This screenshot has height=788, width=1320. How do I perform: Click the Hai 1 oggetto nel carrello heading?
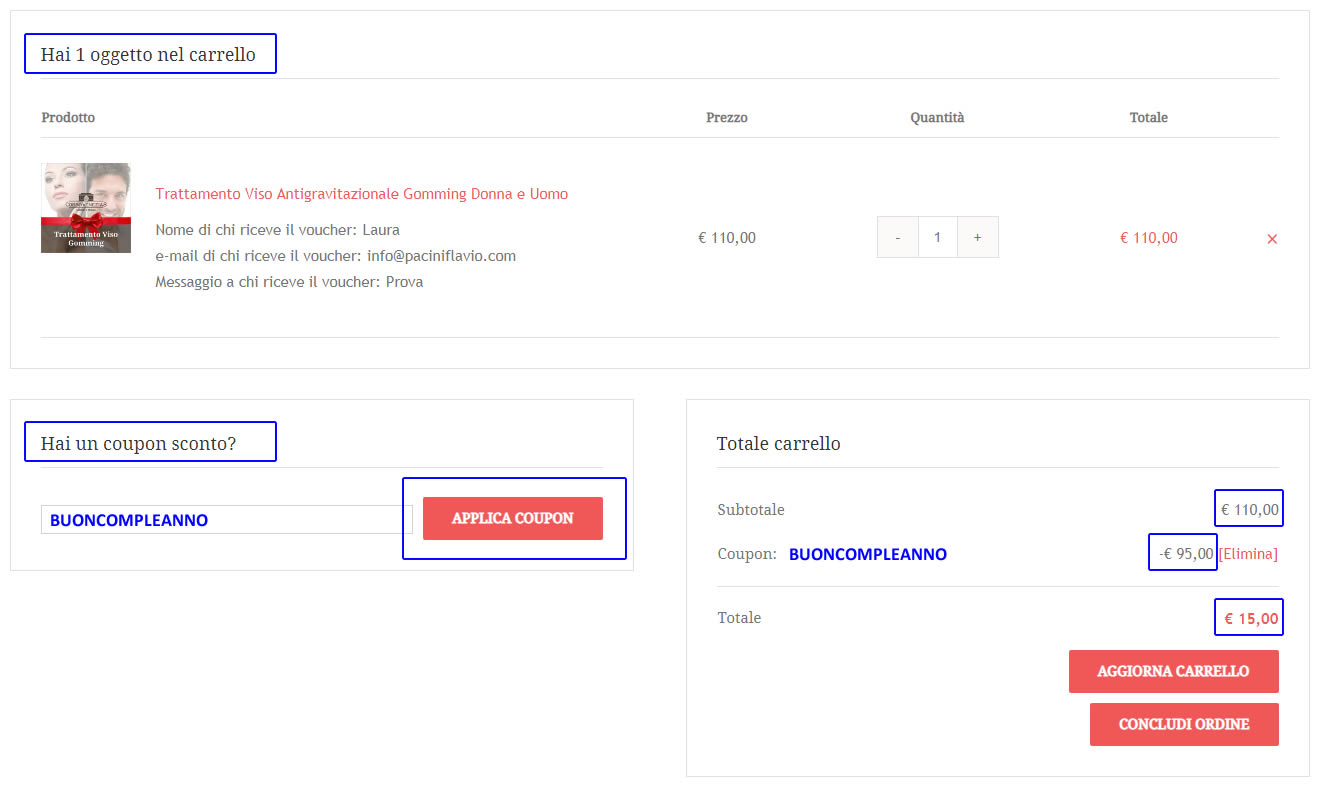[149, 53]
